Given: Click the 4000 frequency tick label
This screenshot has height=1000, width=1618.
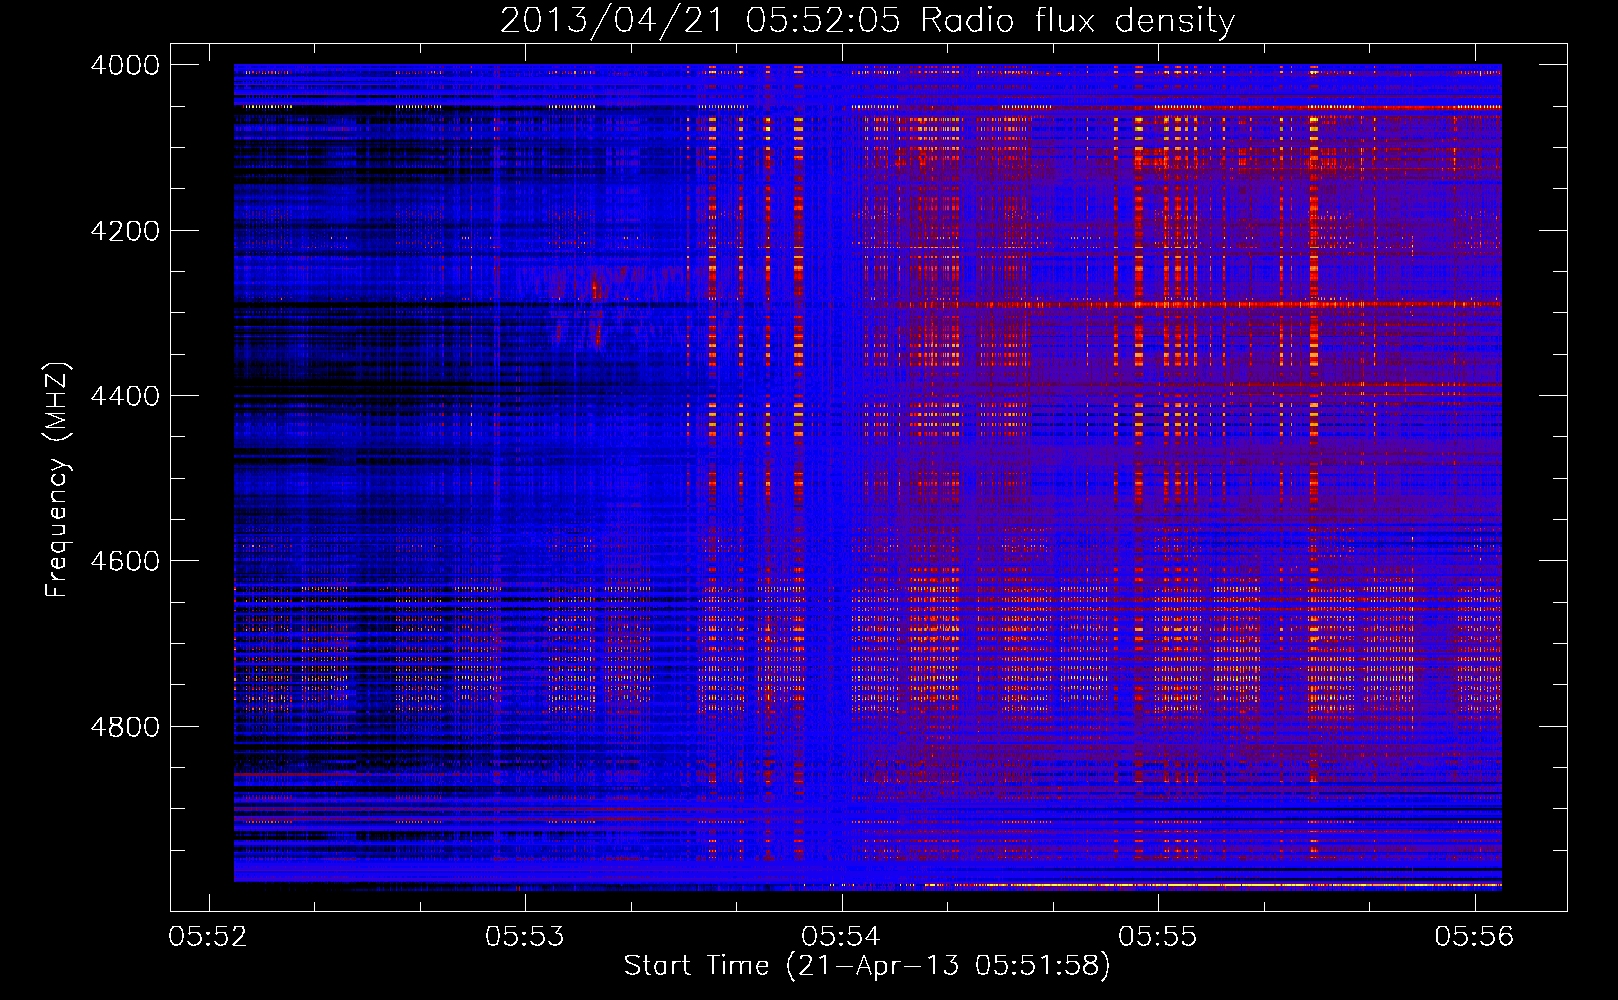Looking at the screenshot, I should coord(125,65).
